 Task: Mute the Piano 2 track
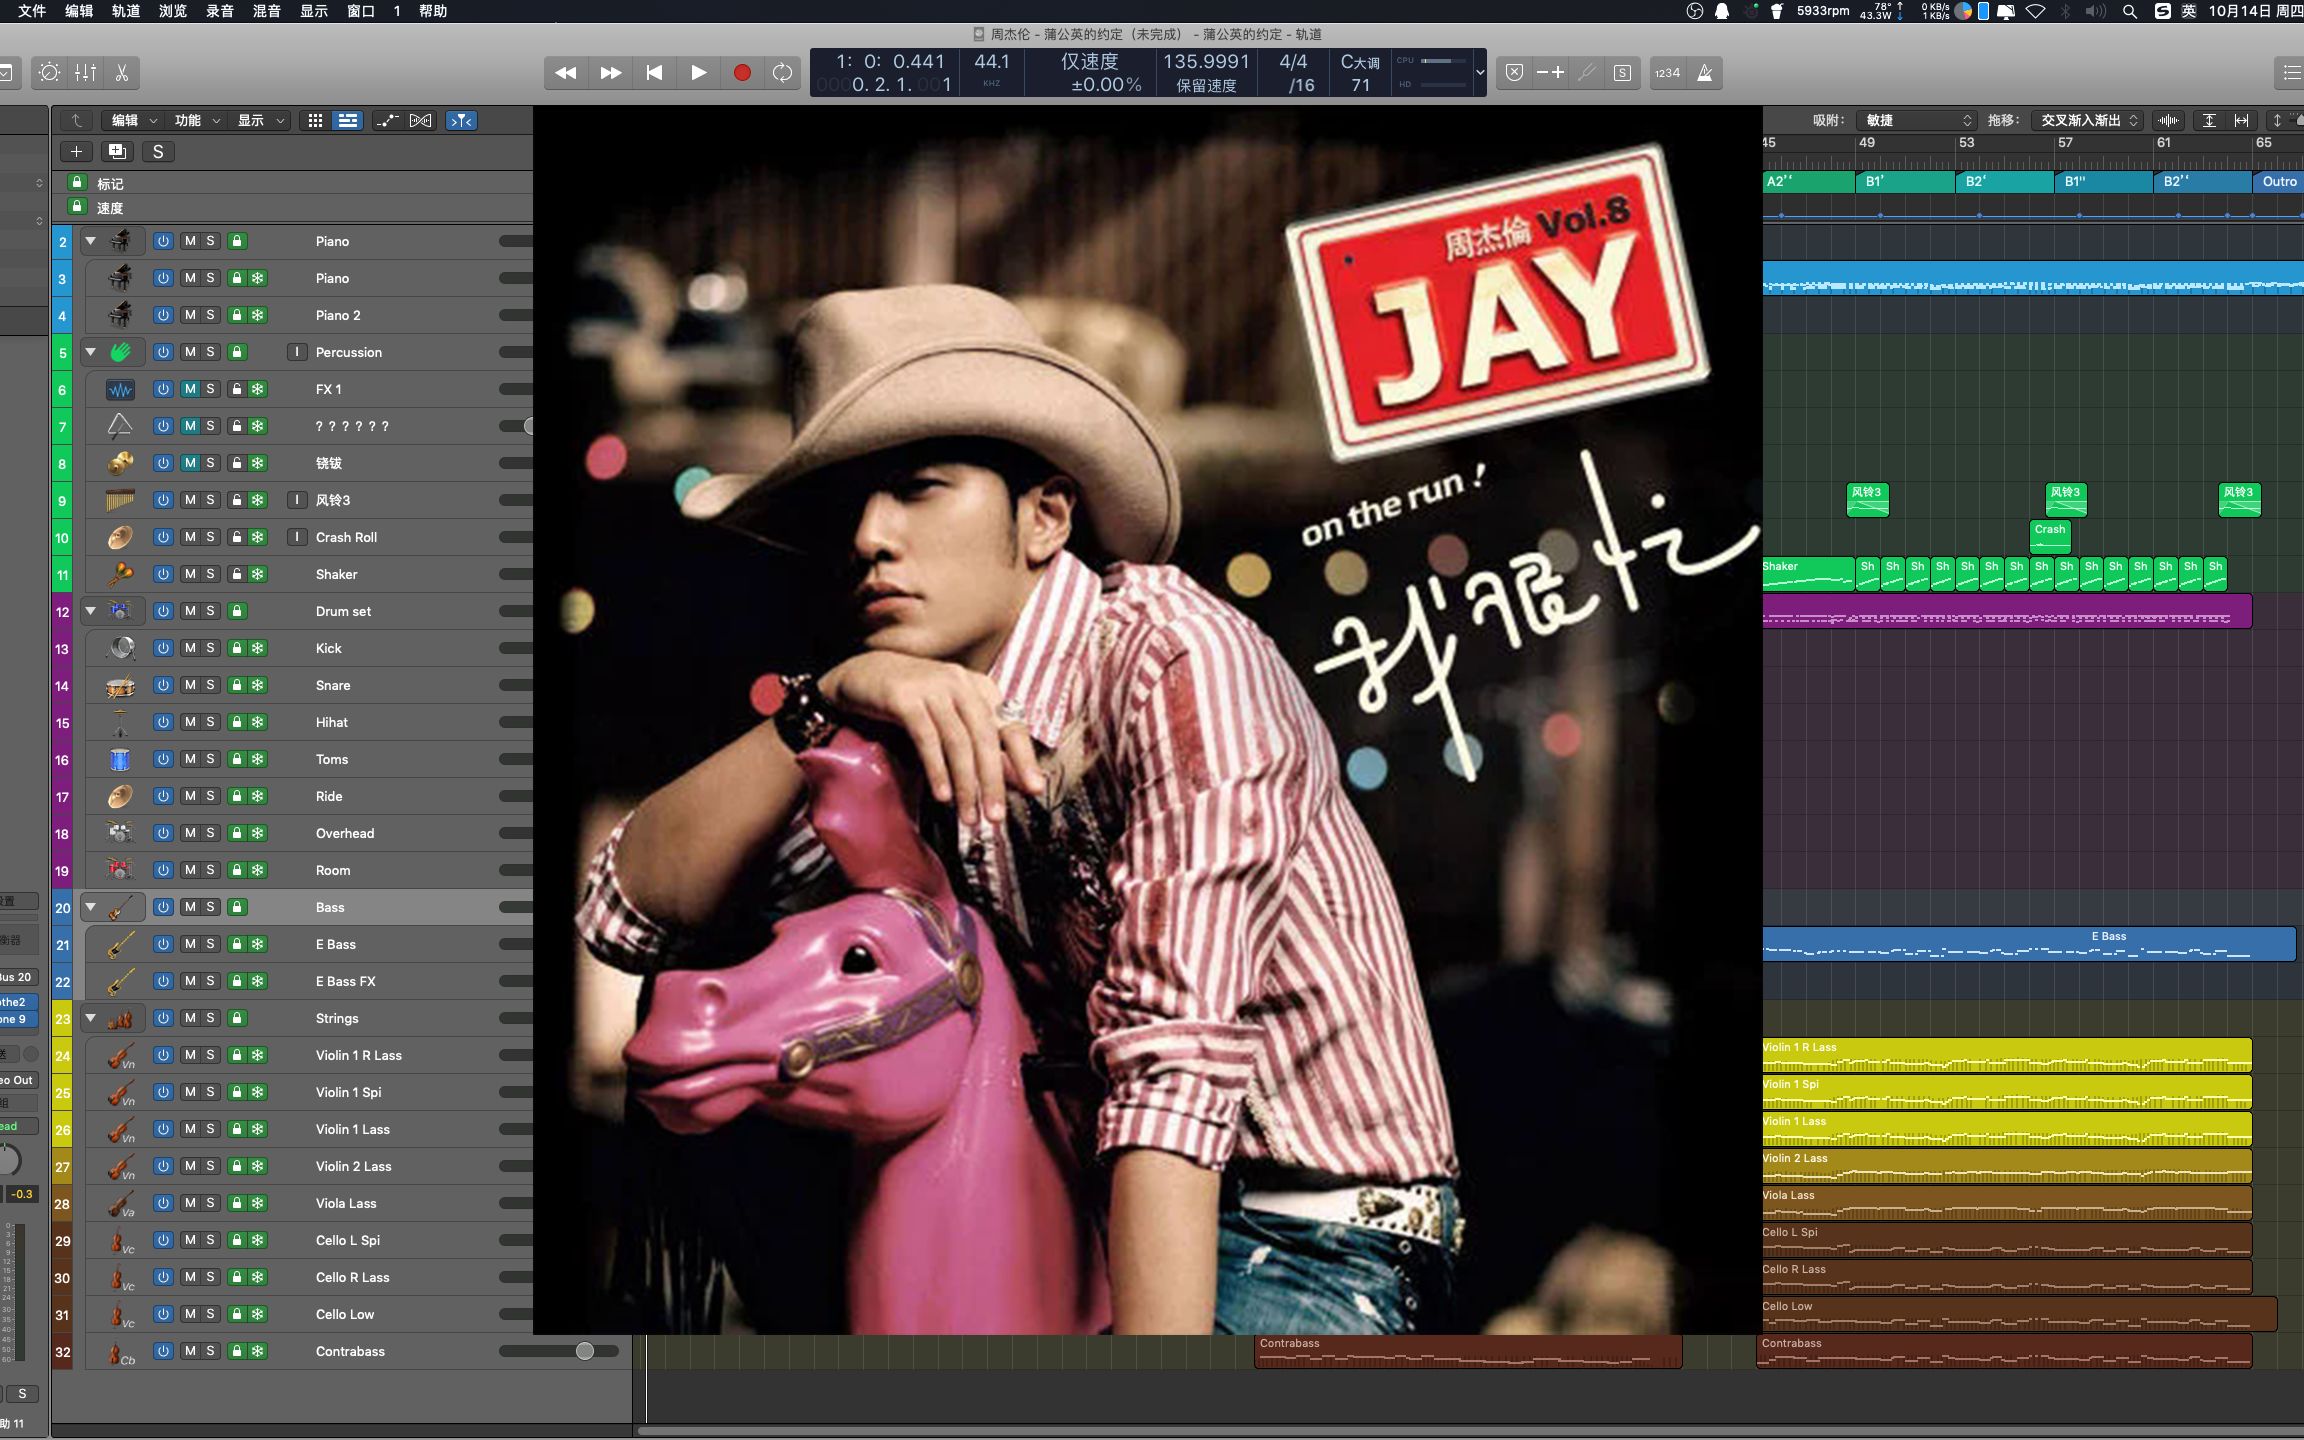tap(190, 315)
